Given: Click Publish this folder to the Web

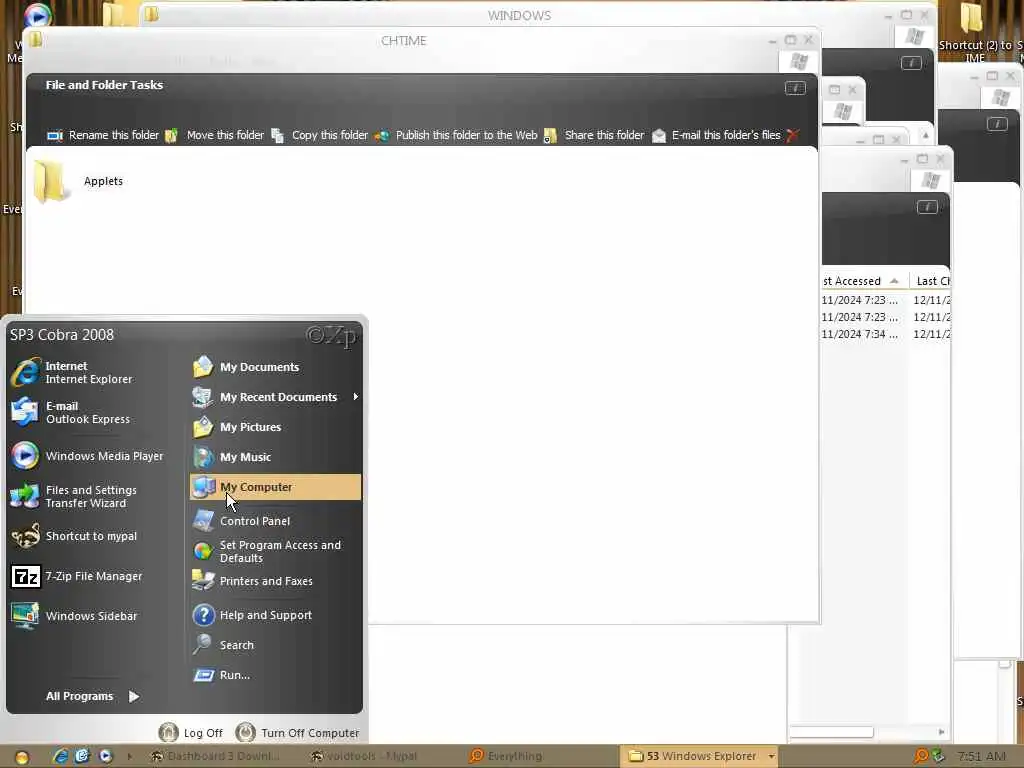Looking at the screenshot, I should coord(456,135).
